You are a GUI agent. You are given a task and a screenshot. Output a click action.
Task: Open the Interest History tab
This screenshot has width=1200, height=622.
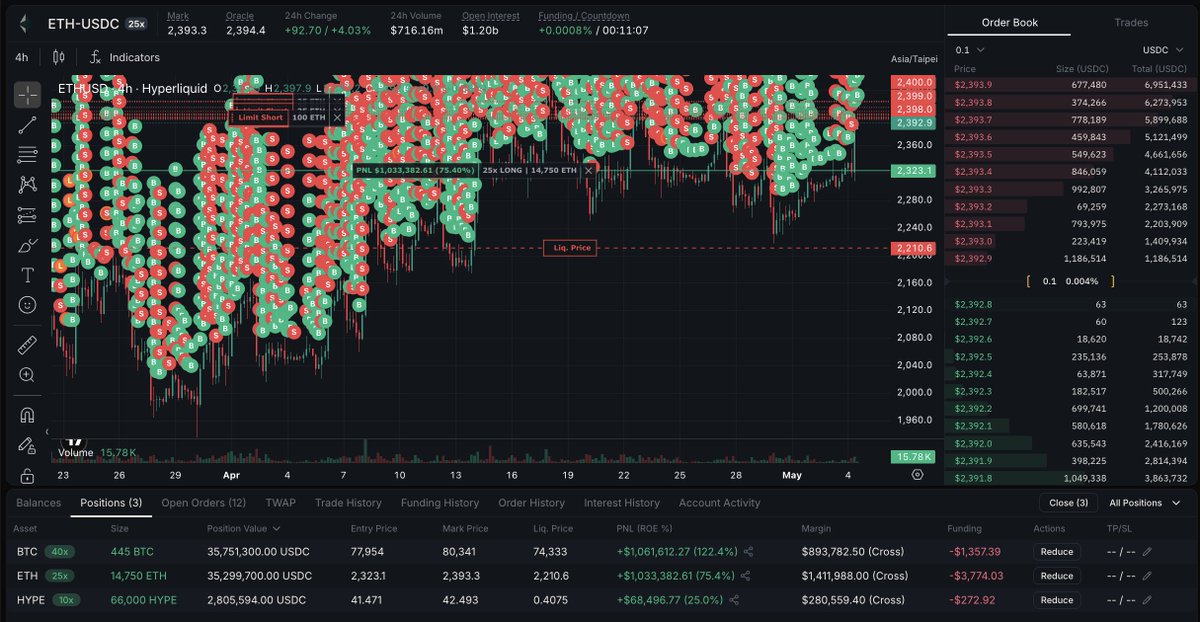[x=621, y=503]
